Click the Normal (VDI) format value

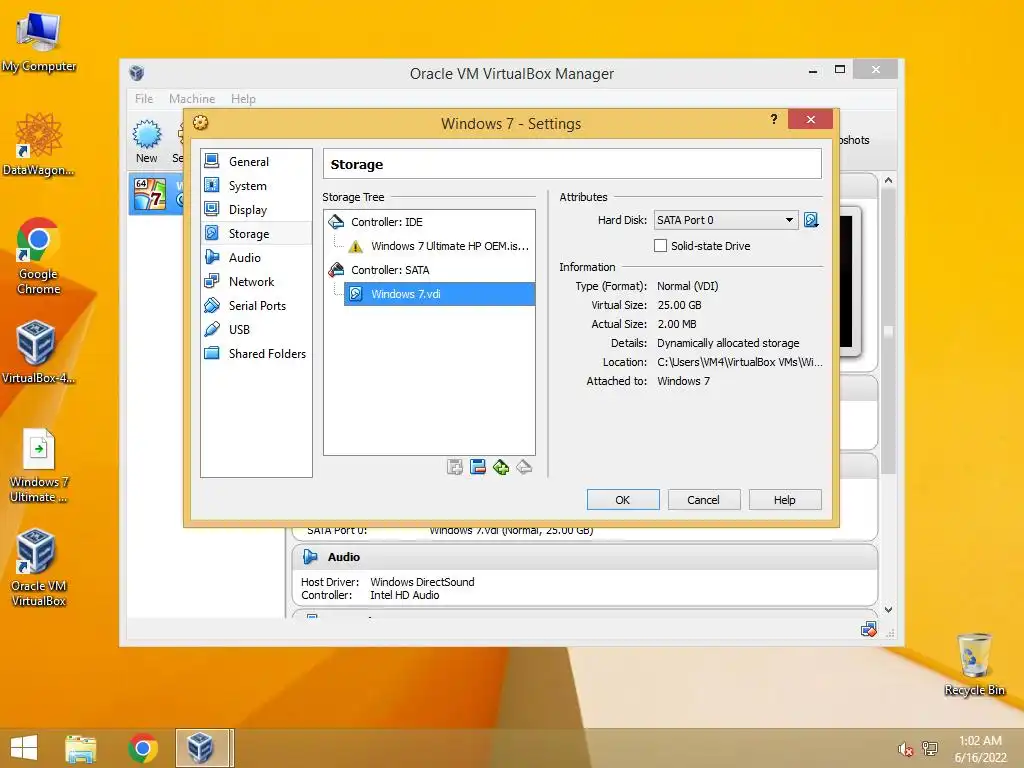[x=688, y=286]
